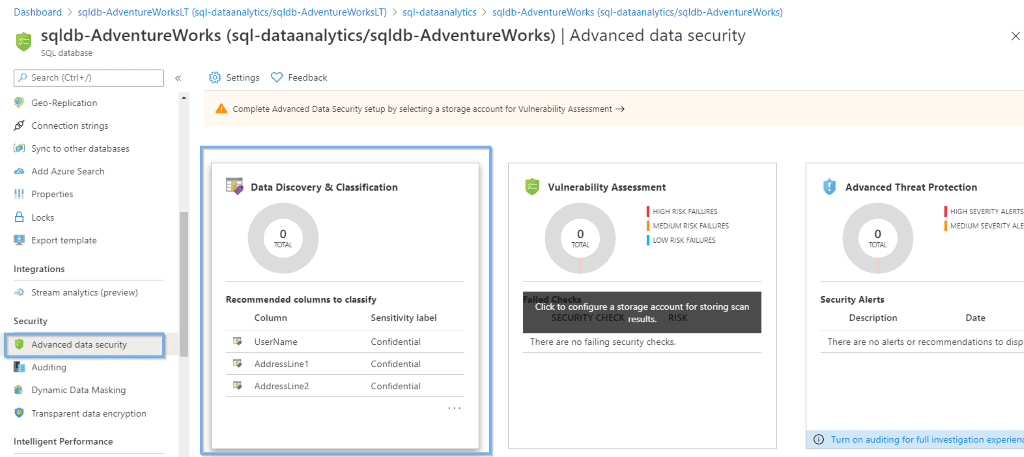Image resolution: width=1024 pixels, height=457 pixels.
Task: Click the Advanced data security shield icon
Action: pos(19,344)
